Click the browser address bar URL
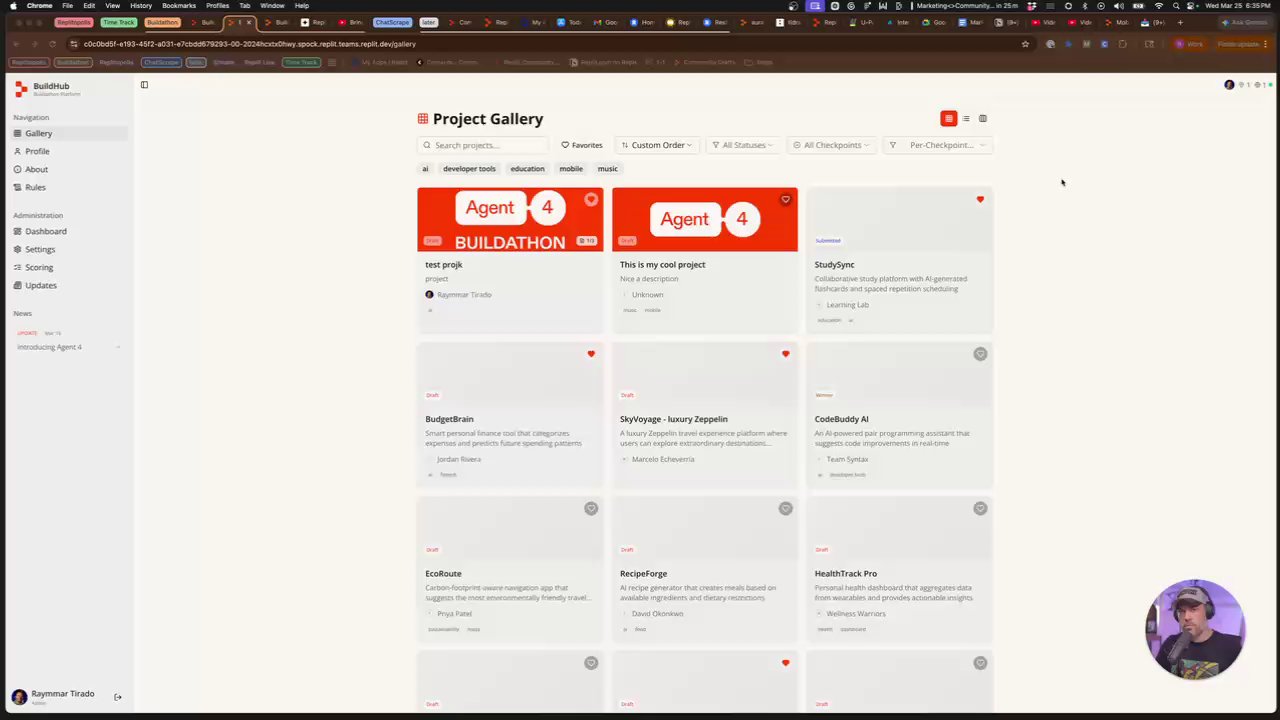This screenshot has height=720, width=1280. tap(249, 44)
